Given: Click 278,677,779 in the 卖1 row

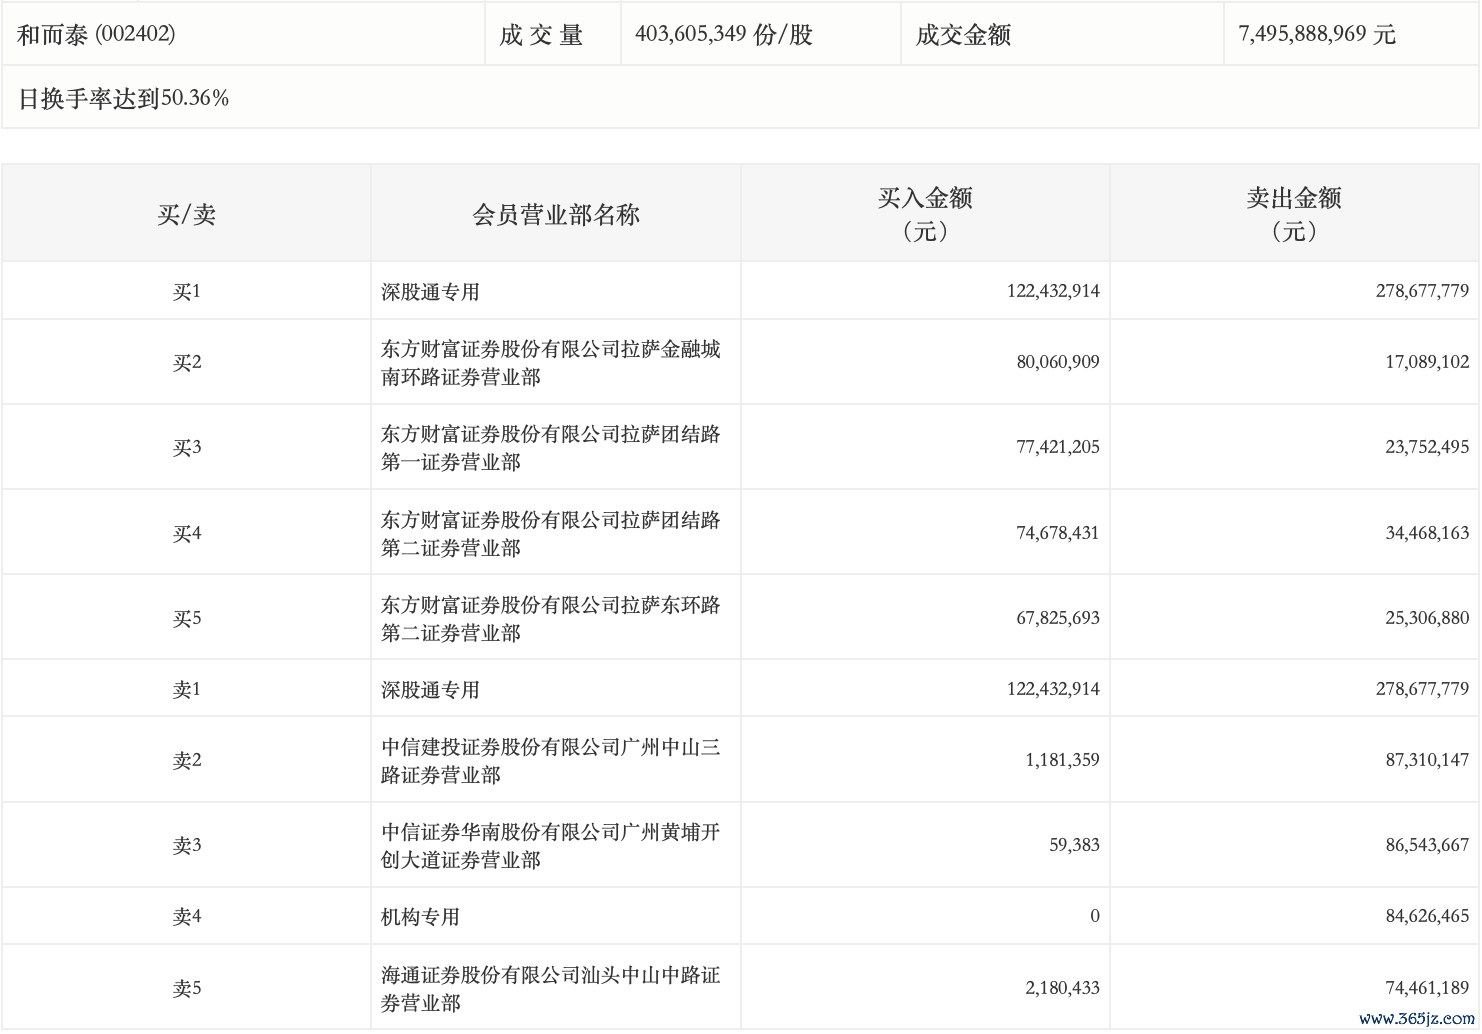Looking at the screenshot, I should [1422, 689].
